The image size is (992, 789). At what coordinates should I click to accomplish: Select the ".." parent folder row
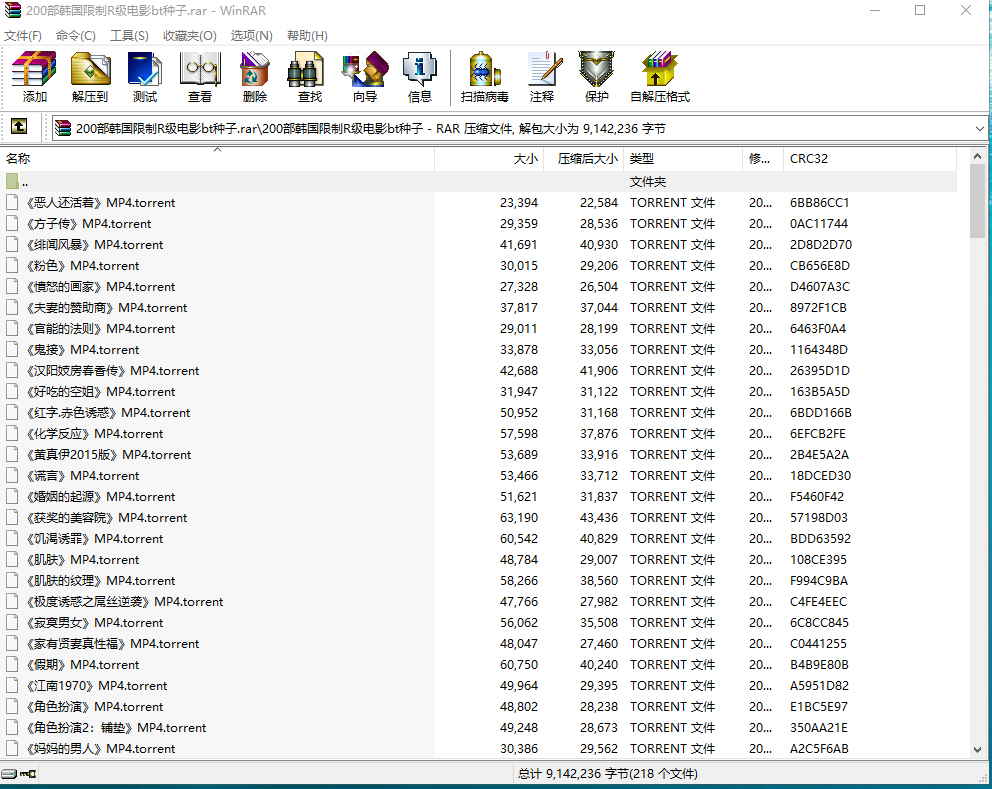pos(25,182)
